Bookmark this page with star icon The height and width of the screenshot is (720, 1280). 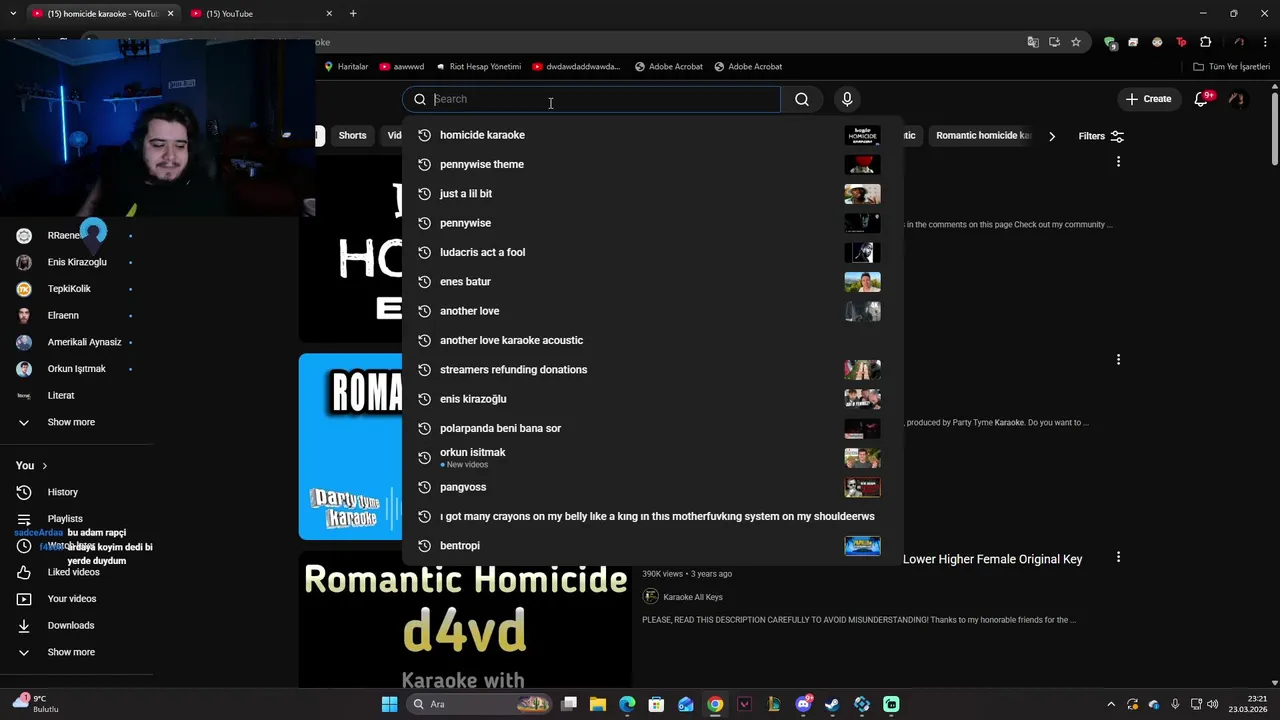click(x=1076, y=42)
